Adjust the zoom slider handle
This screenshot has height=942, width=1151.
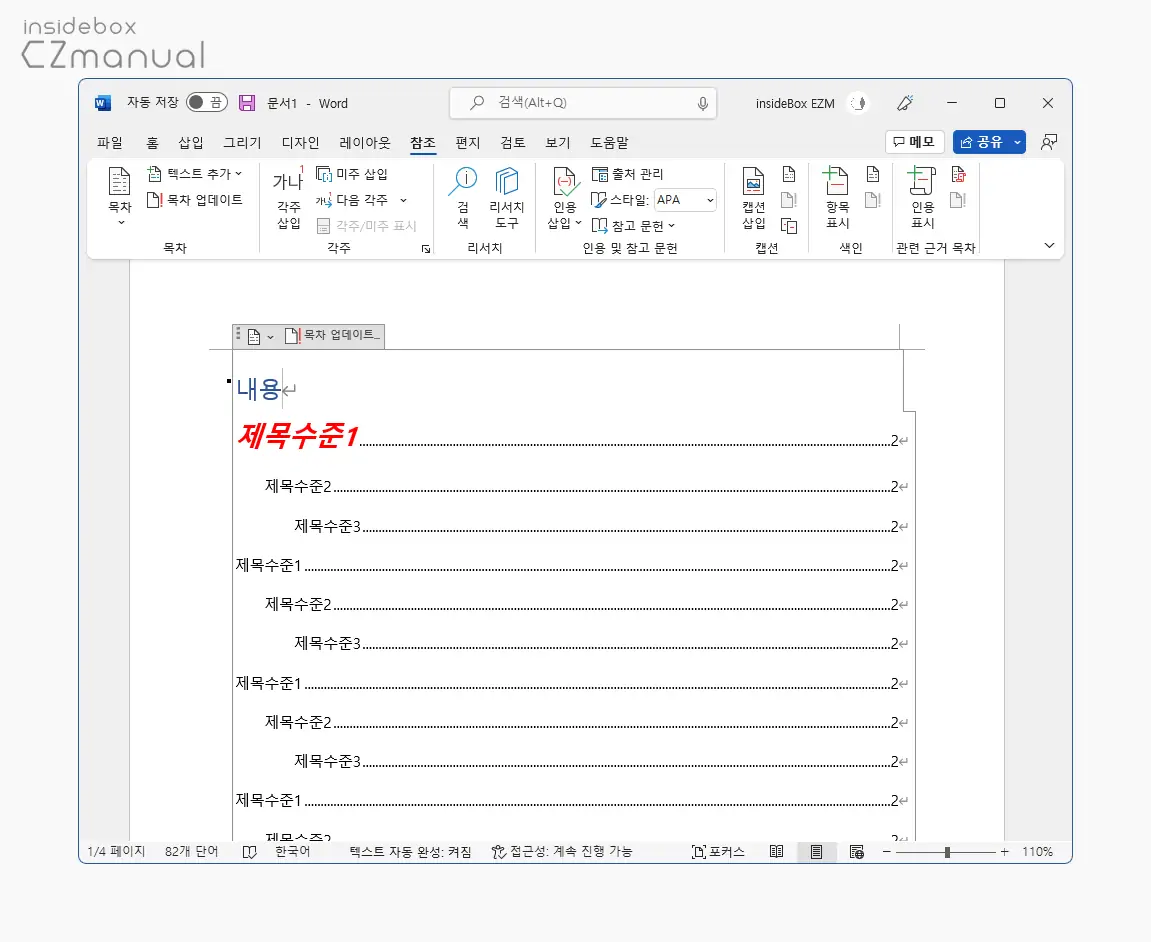(948, 852)
